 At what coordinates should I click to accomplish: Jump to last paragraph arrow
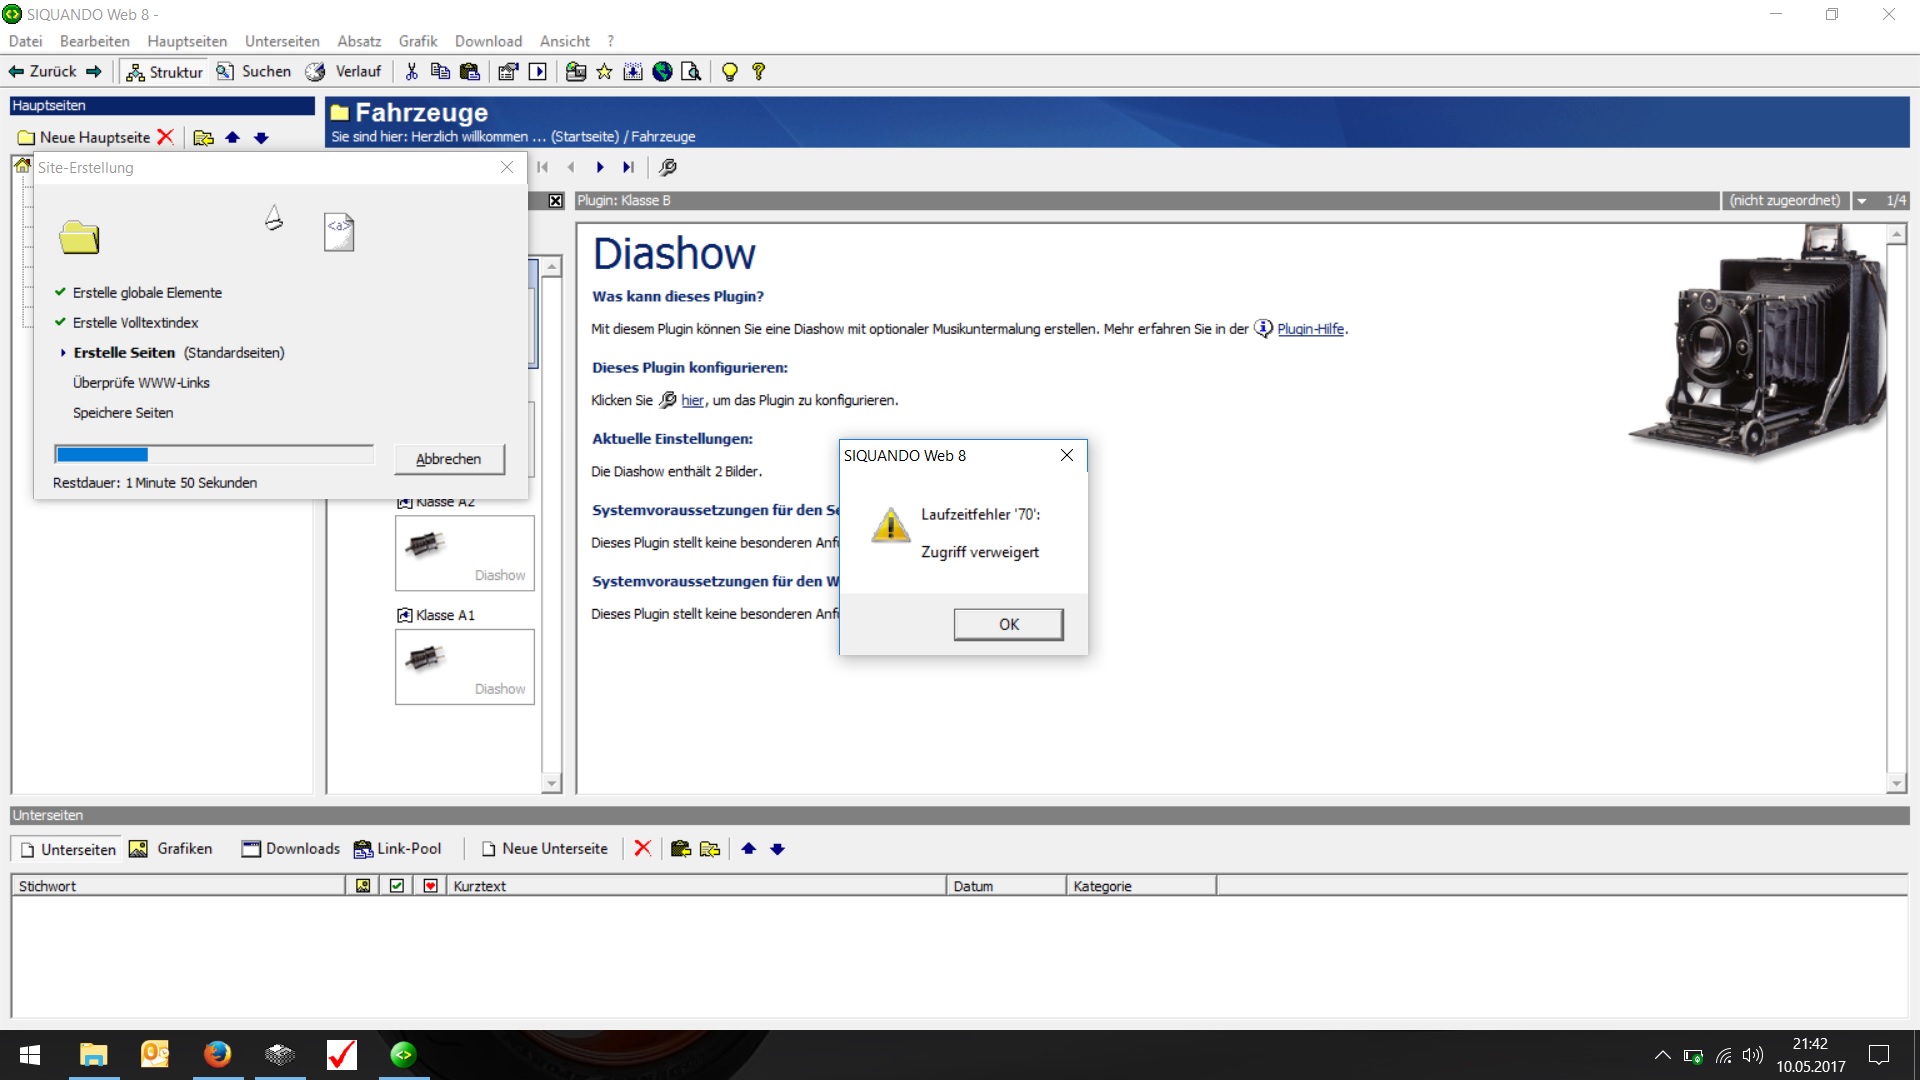(x=628, y=167)
